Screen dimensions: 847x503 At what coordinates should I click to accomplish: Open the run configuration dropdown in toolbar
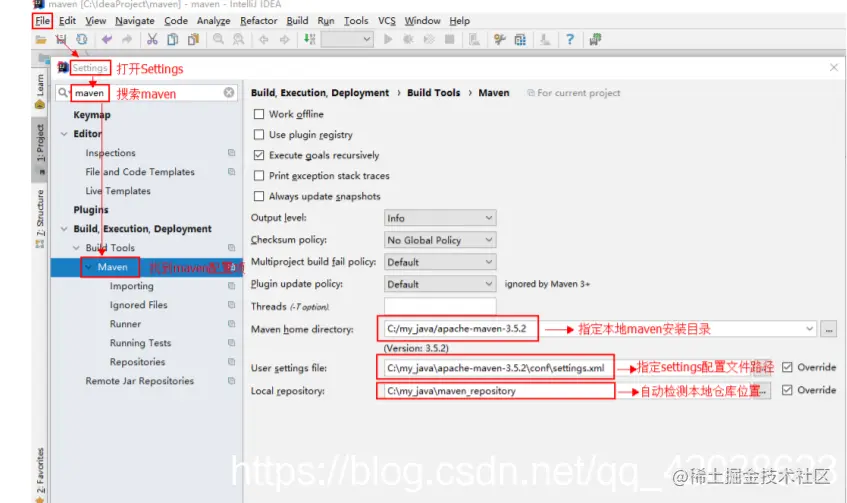pos(347,39)
